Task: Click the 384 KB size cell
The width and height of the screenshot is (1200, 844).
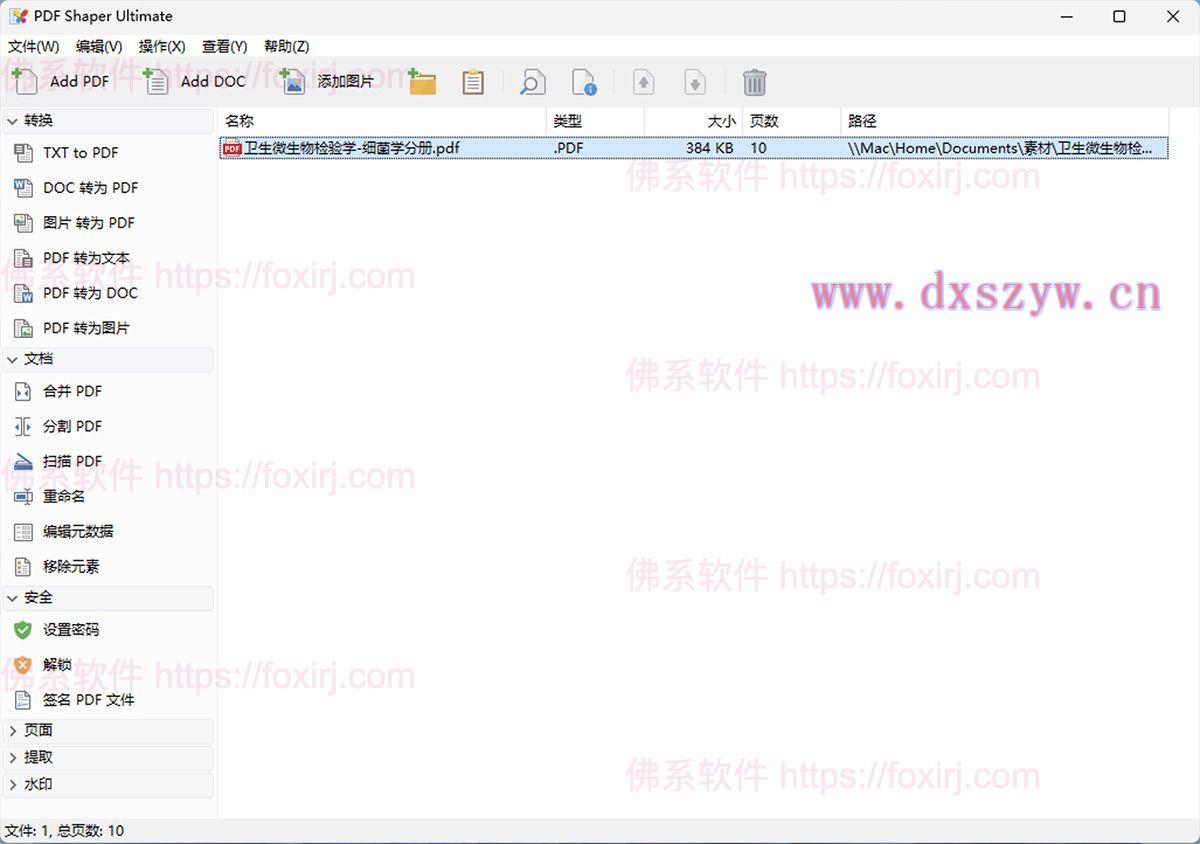Action: (709, 148)
